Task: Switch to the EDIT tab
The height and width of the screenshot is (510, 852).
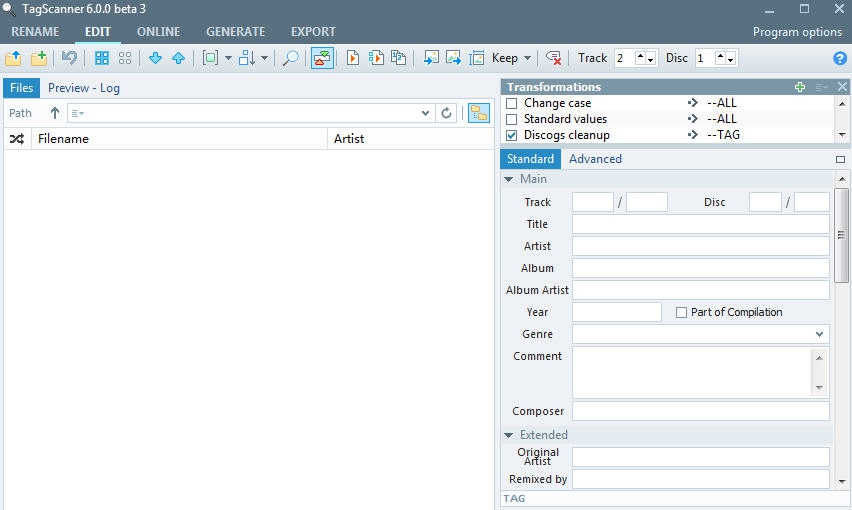Action: pyautogui.click(x=98, y=32)
